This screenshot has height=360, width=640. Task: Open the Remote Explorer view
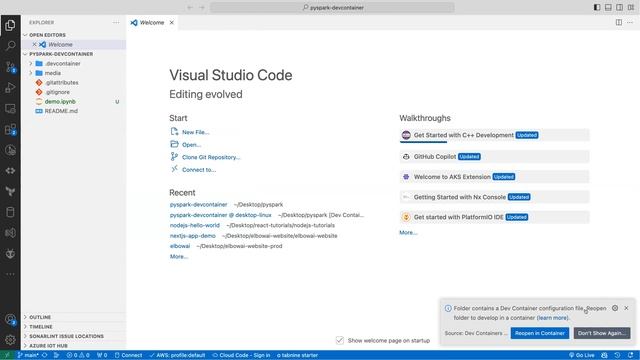[x=10, y=109]
